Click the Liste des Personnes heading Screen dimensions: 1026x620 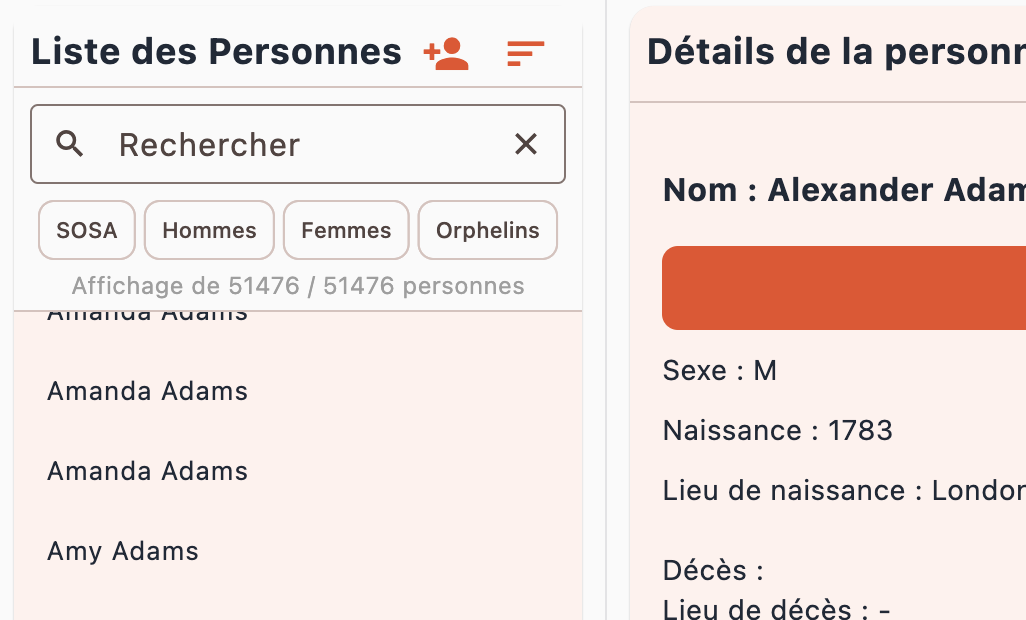pyautogui.click(x=217, y=52)
